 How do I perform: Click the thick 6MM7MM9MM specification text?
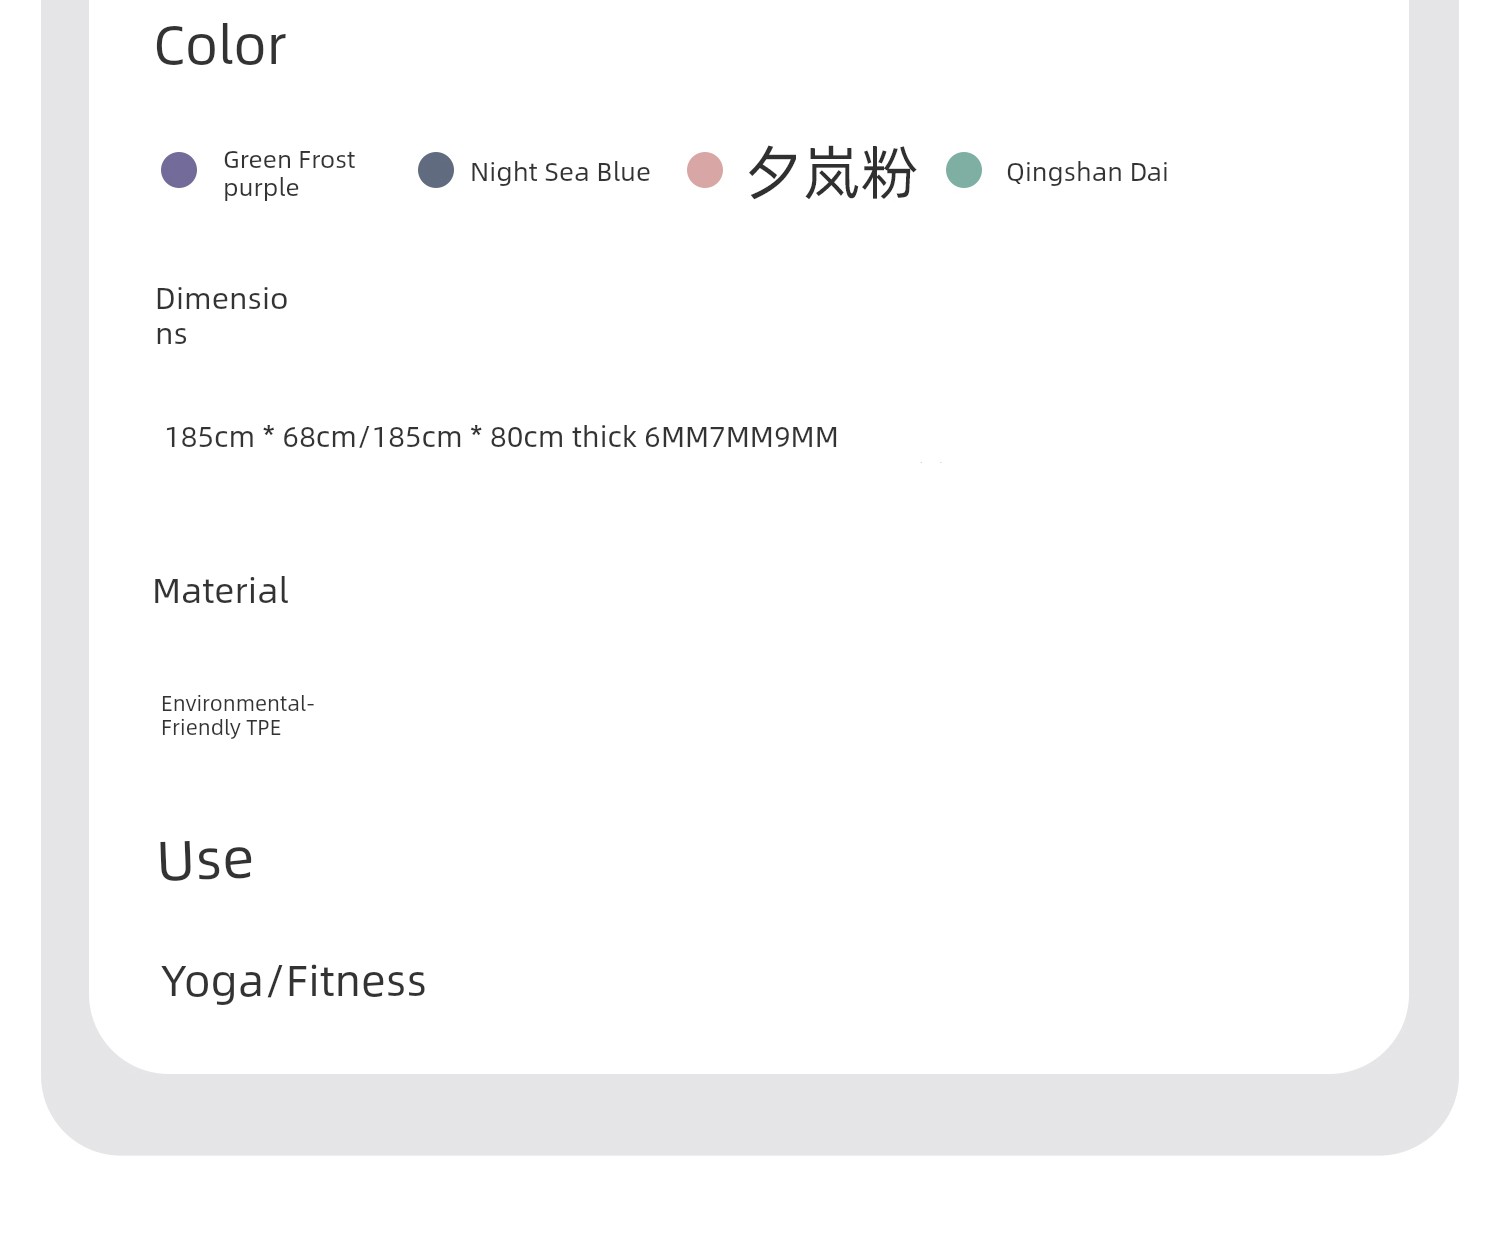[x=705, y=437]
